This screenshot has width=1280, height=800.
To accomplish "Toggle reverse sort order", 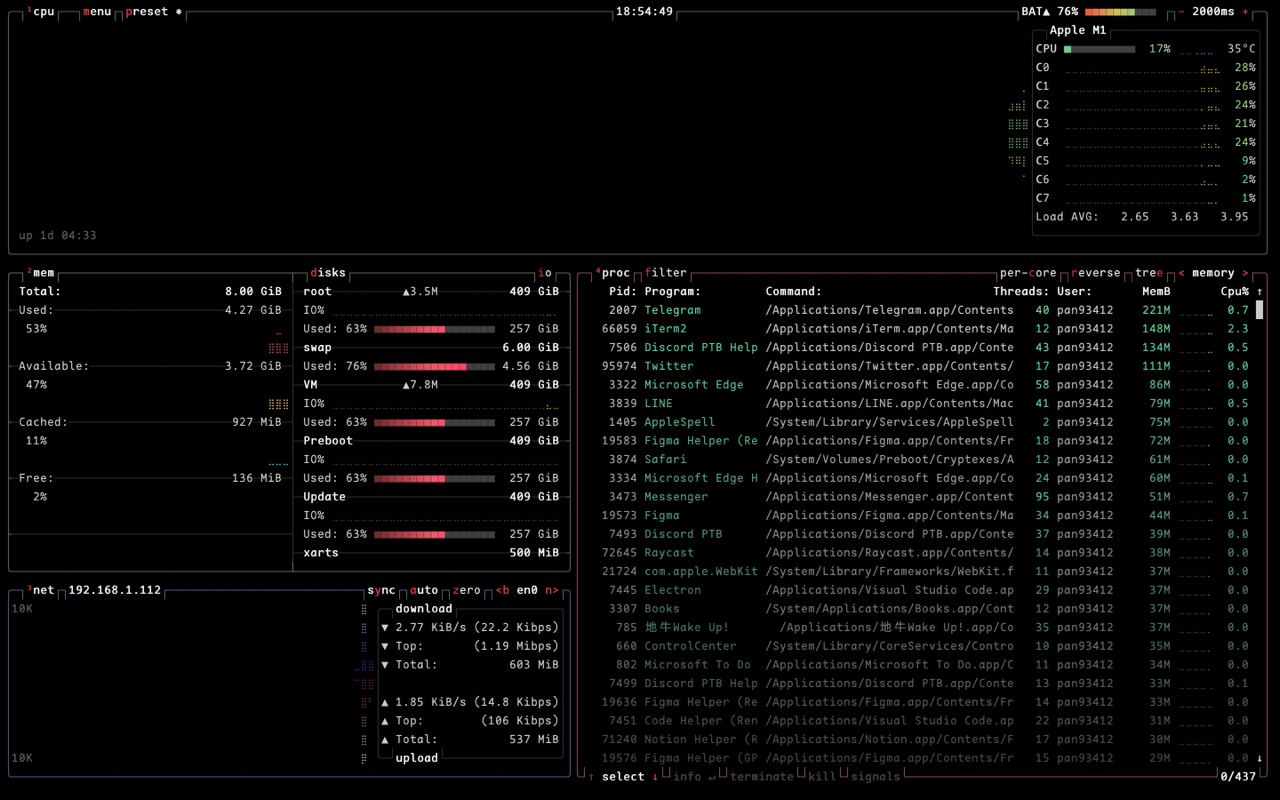I will [1096, 273].
